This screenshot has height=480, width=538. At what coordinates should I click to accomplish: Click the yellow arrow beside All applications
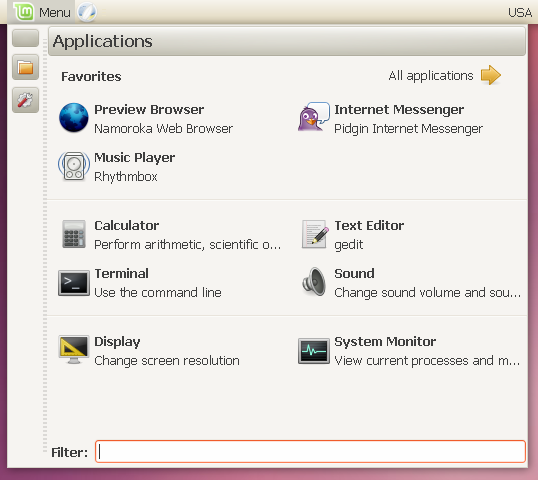point(491,75)
